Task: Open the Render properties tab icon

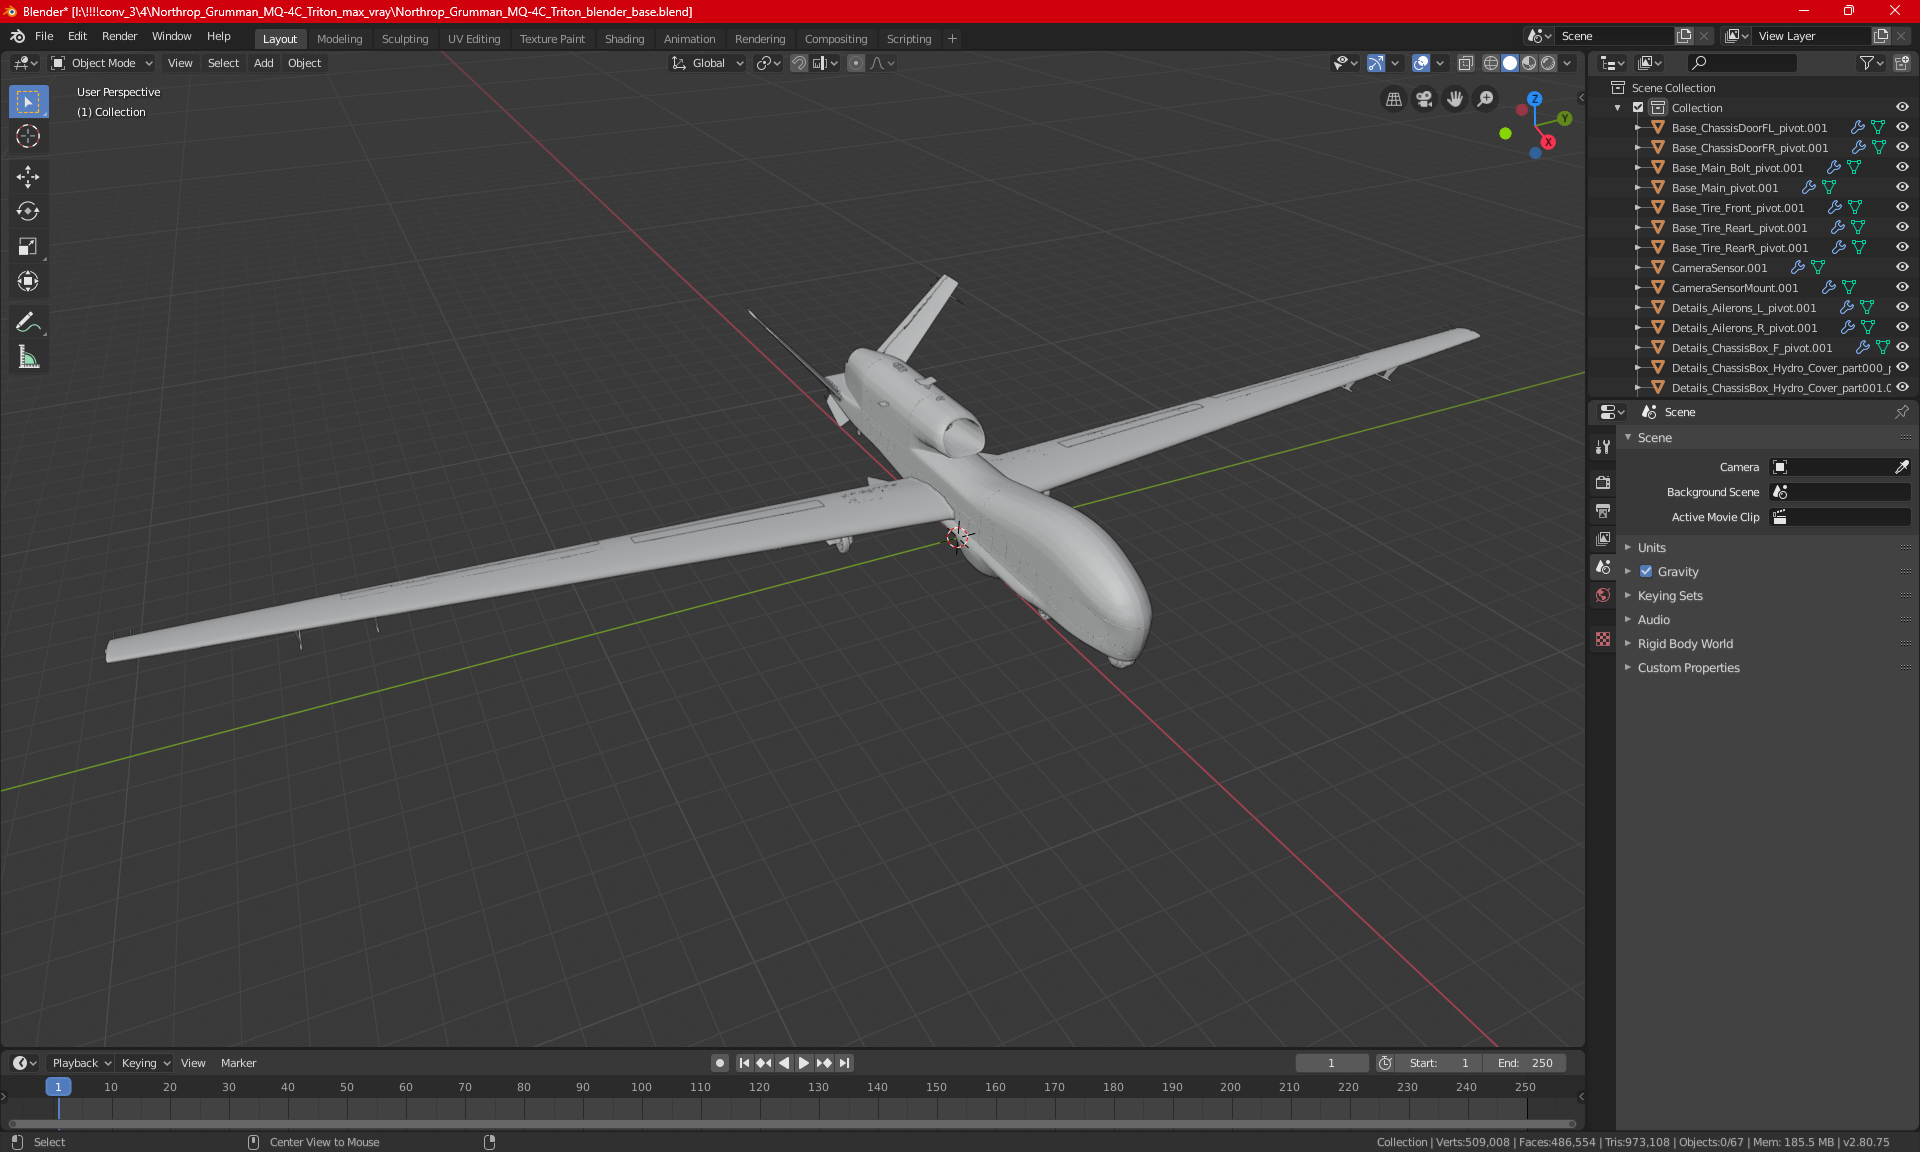Action: 1603,483
